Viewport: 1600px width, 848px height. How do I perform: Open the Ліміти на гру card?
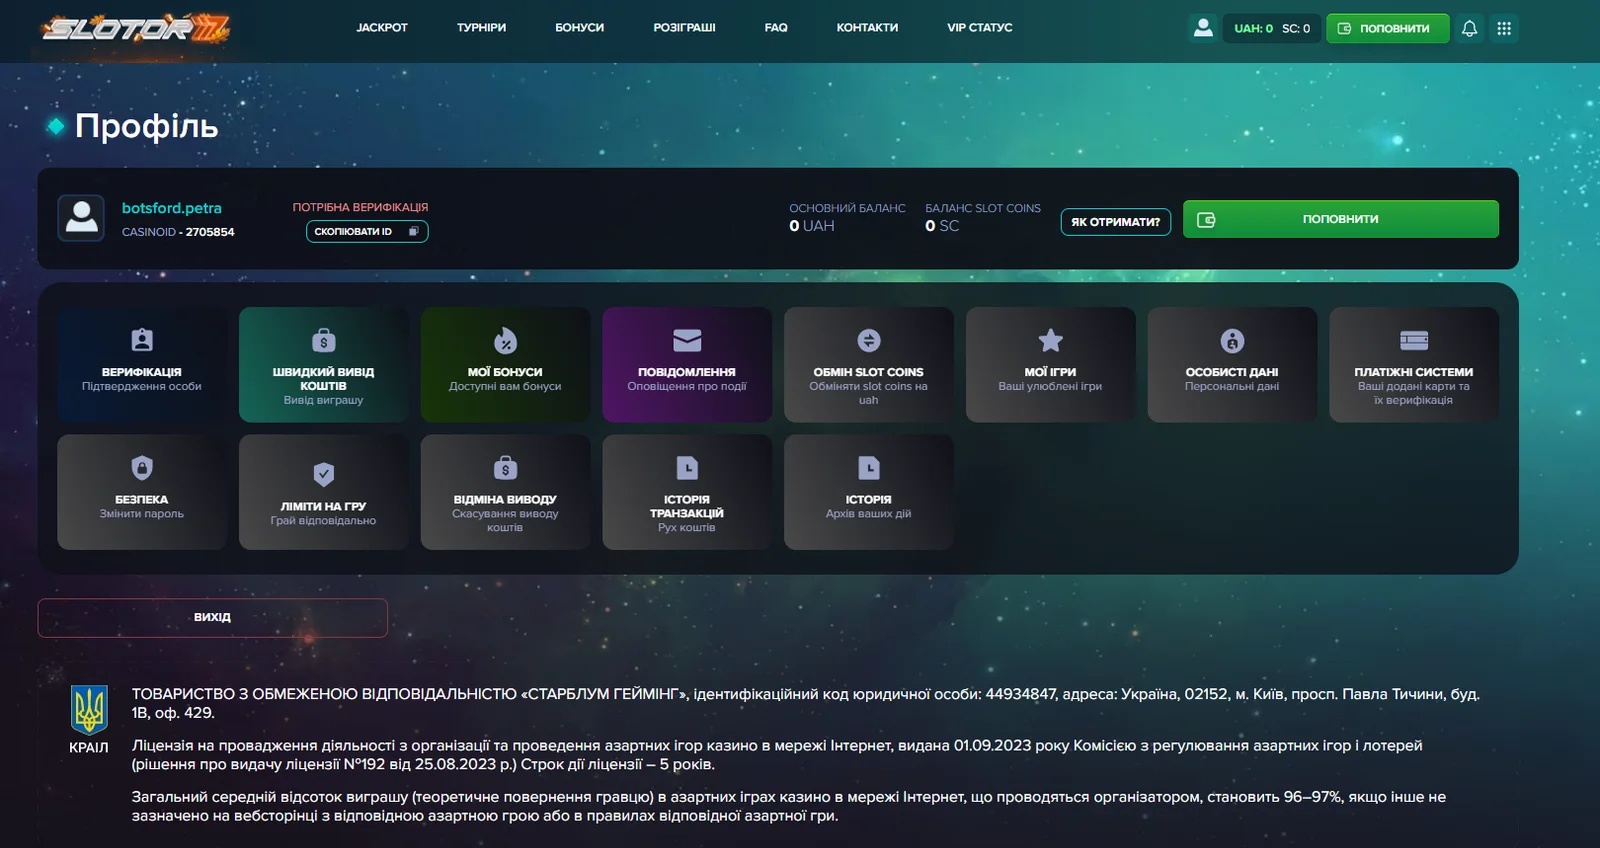point(324,492)
